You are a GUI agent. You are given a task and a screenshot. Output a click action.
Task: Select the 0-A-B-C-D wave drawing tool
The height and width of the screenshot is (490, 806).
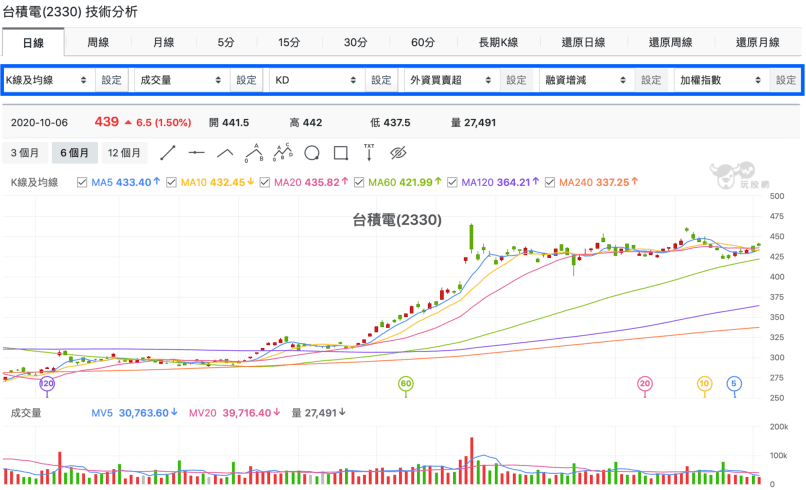tap(283, 153)
